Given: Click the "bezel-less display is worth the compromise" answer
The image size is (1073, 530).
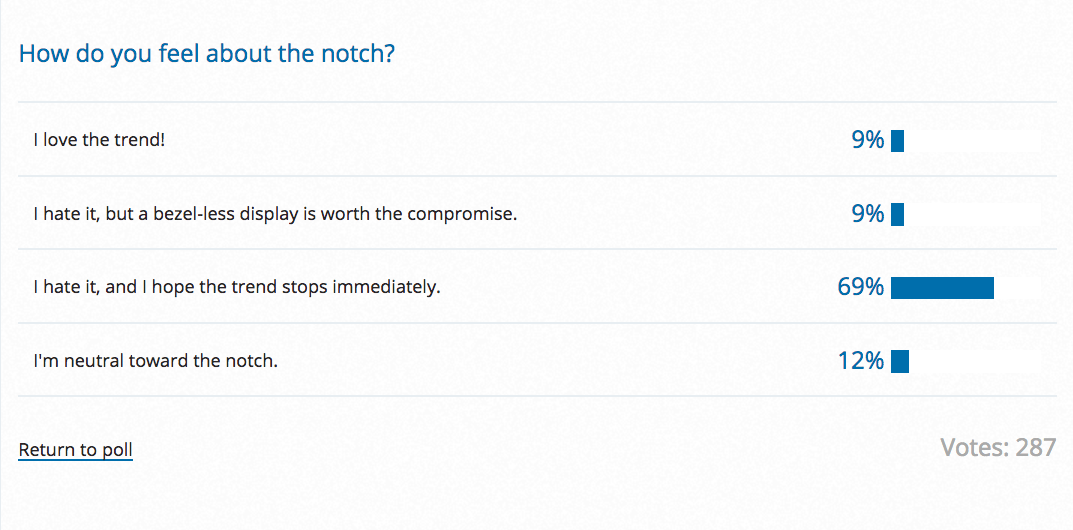Looking at the screenshot, I should [275, 214].
